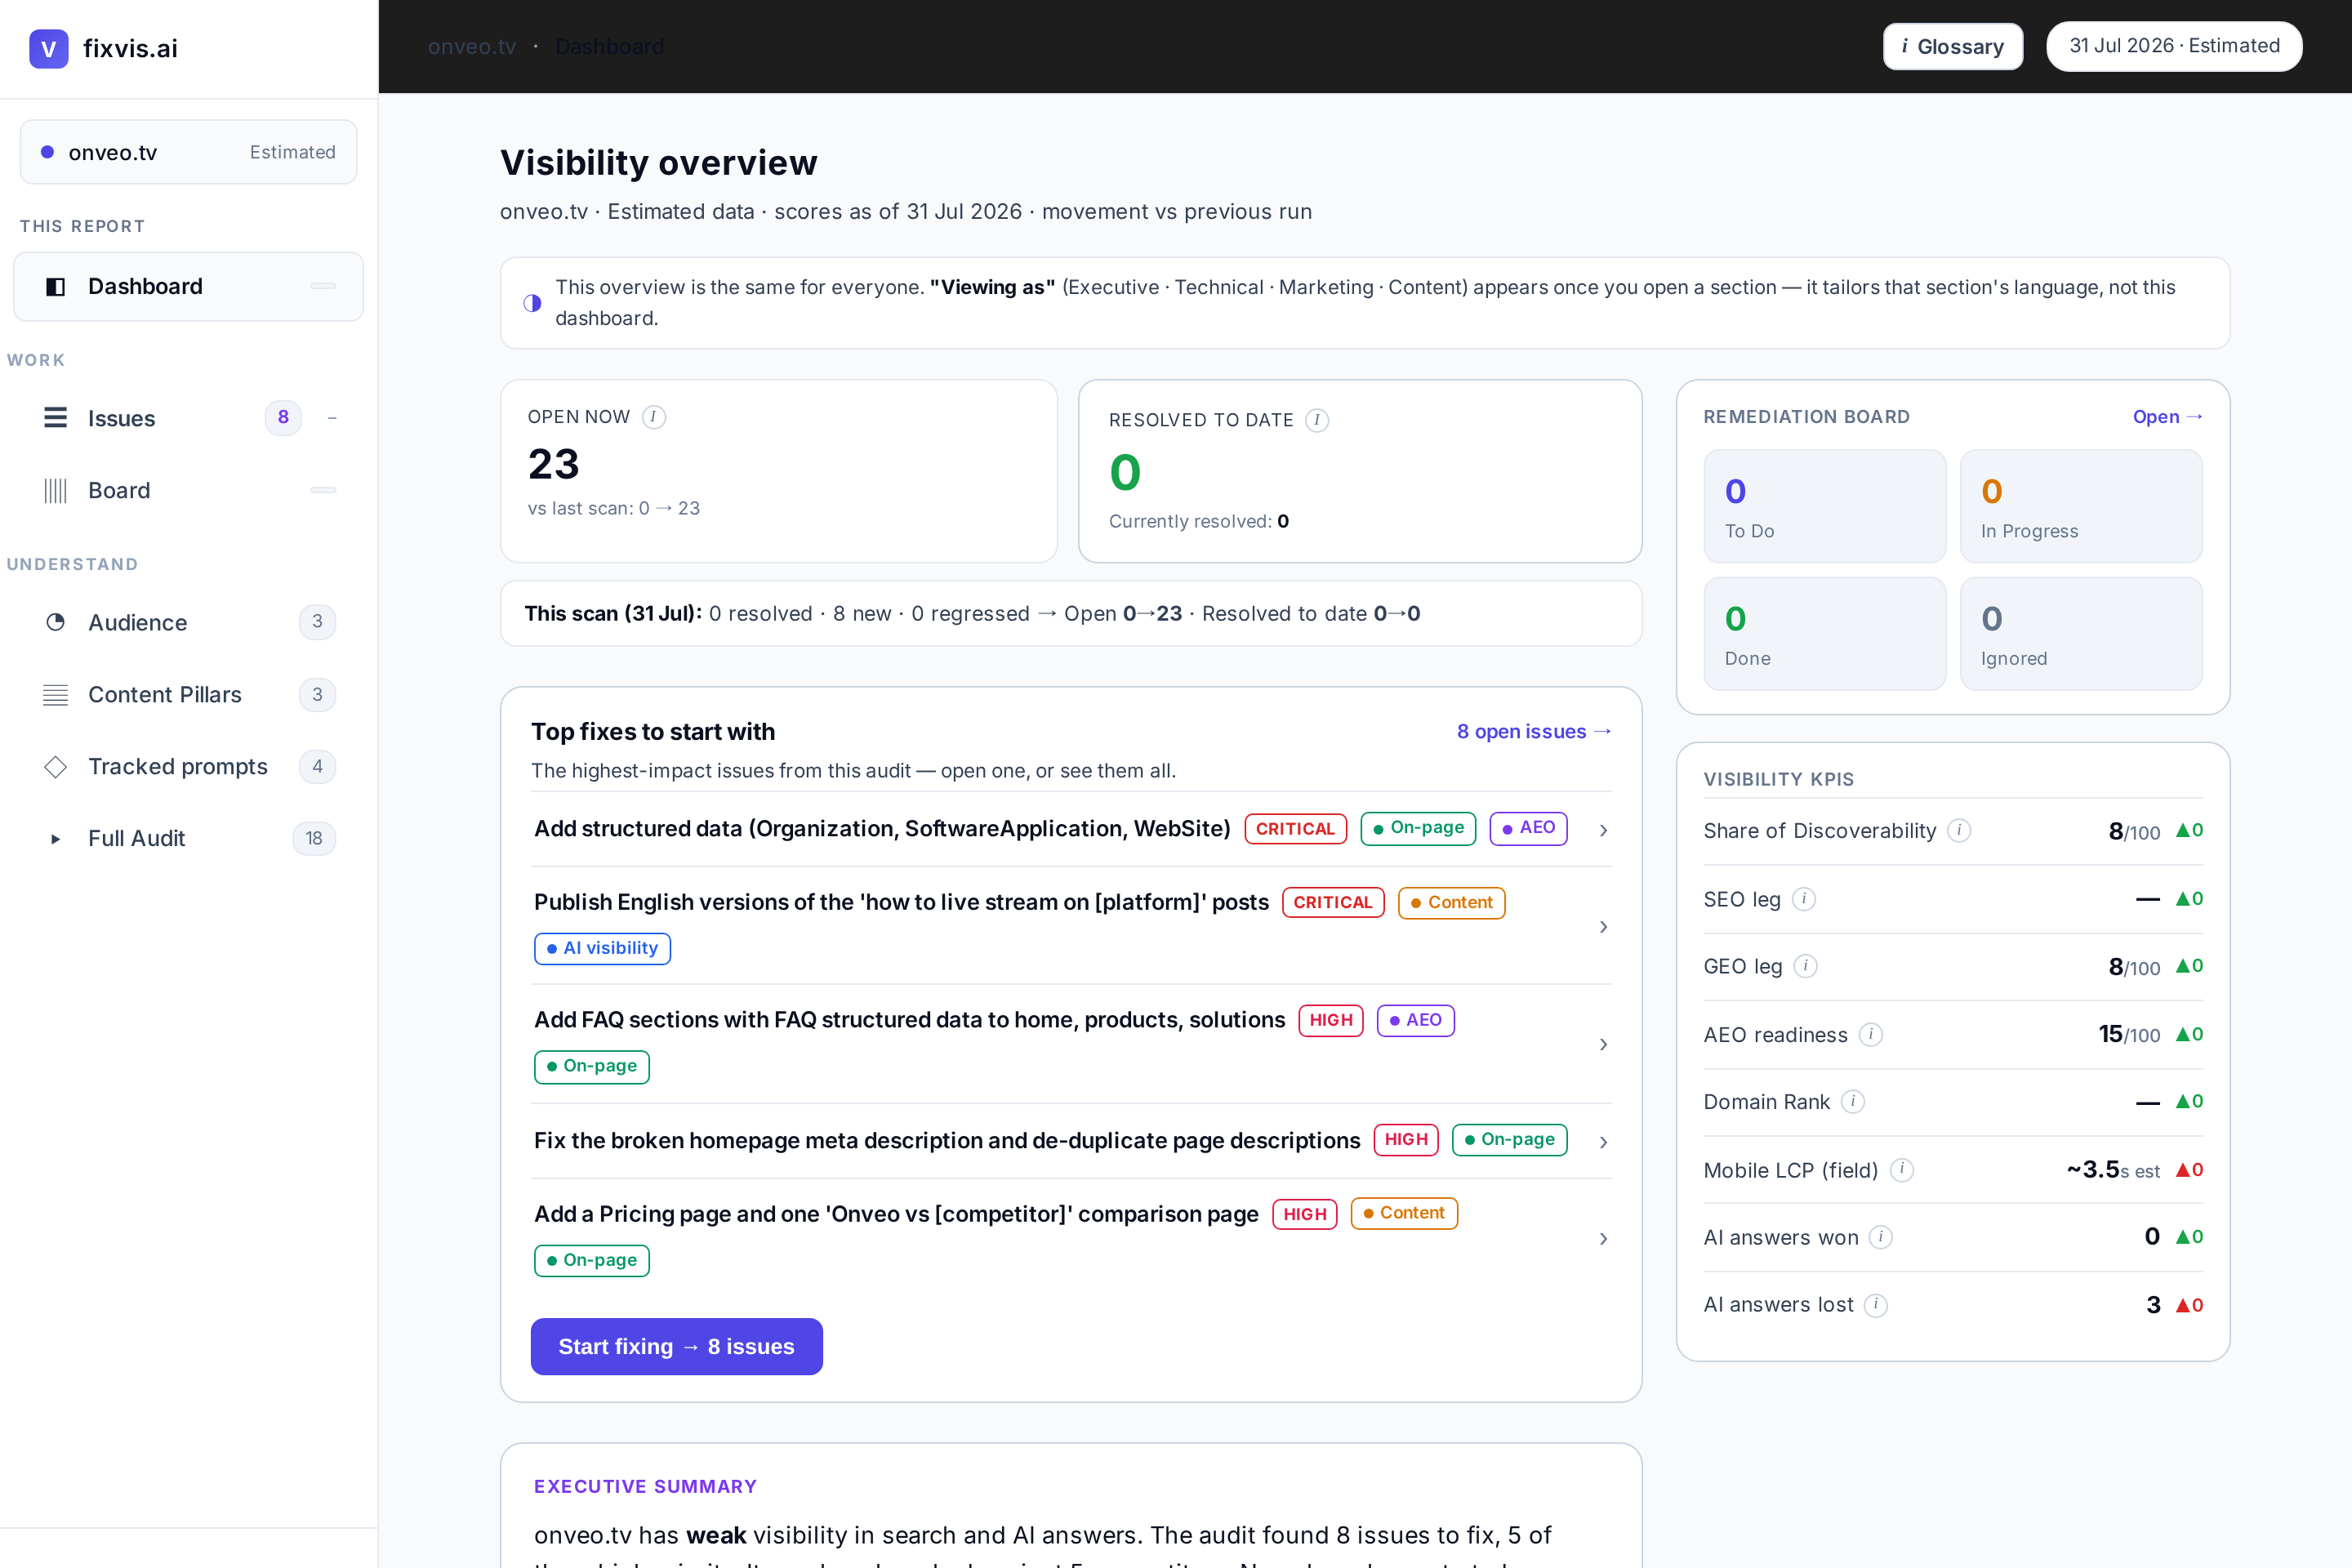
Task: Open Tracked prompts section
Action: (x=188, y=766)
